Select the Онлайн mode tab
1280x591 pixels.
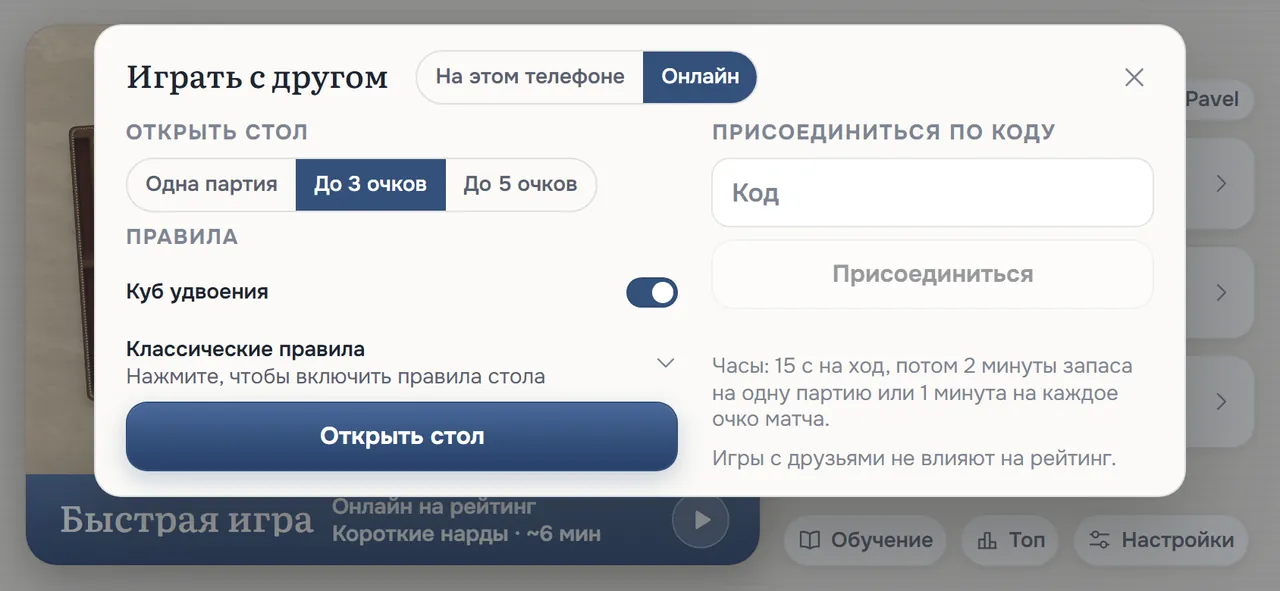pyautogui.click(x=700, y=77)
